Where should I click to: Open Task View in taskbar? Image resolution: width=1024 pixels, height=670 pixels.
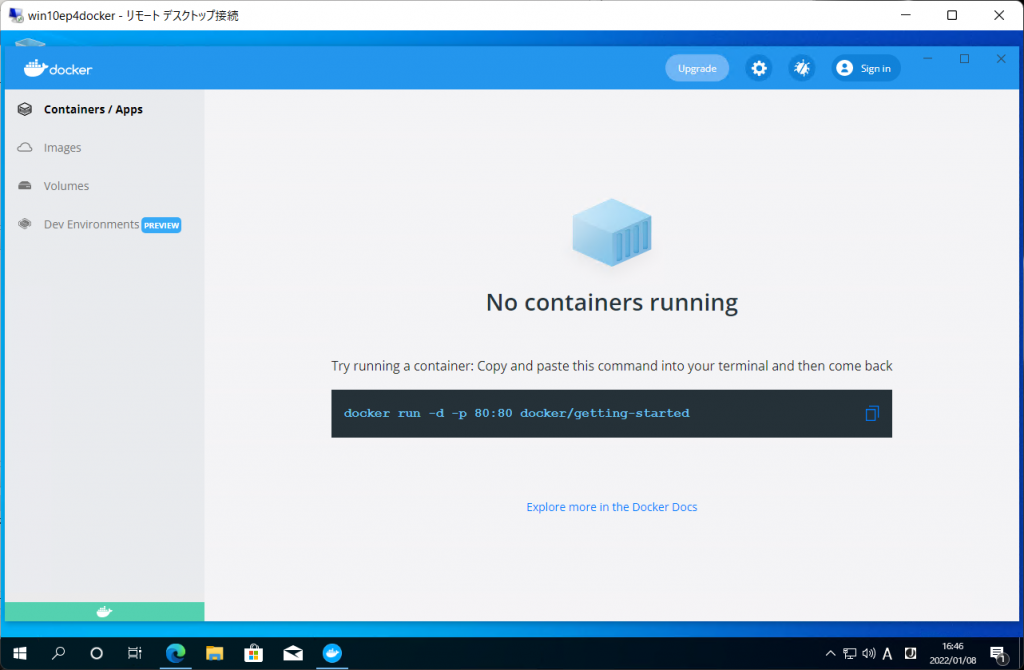[x=135, y=653]
